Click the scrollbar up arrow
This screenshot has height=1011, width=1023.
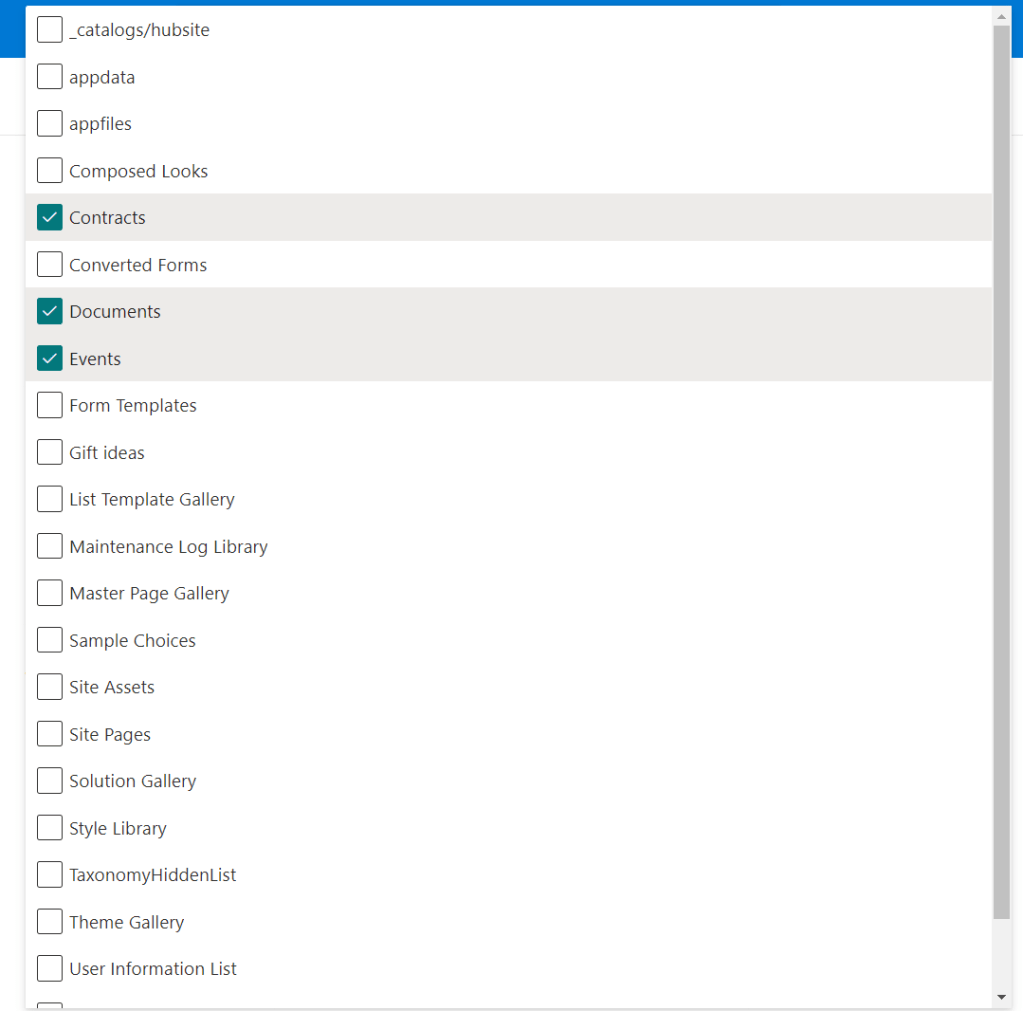click(x=1002, y=16)
